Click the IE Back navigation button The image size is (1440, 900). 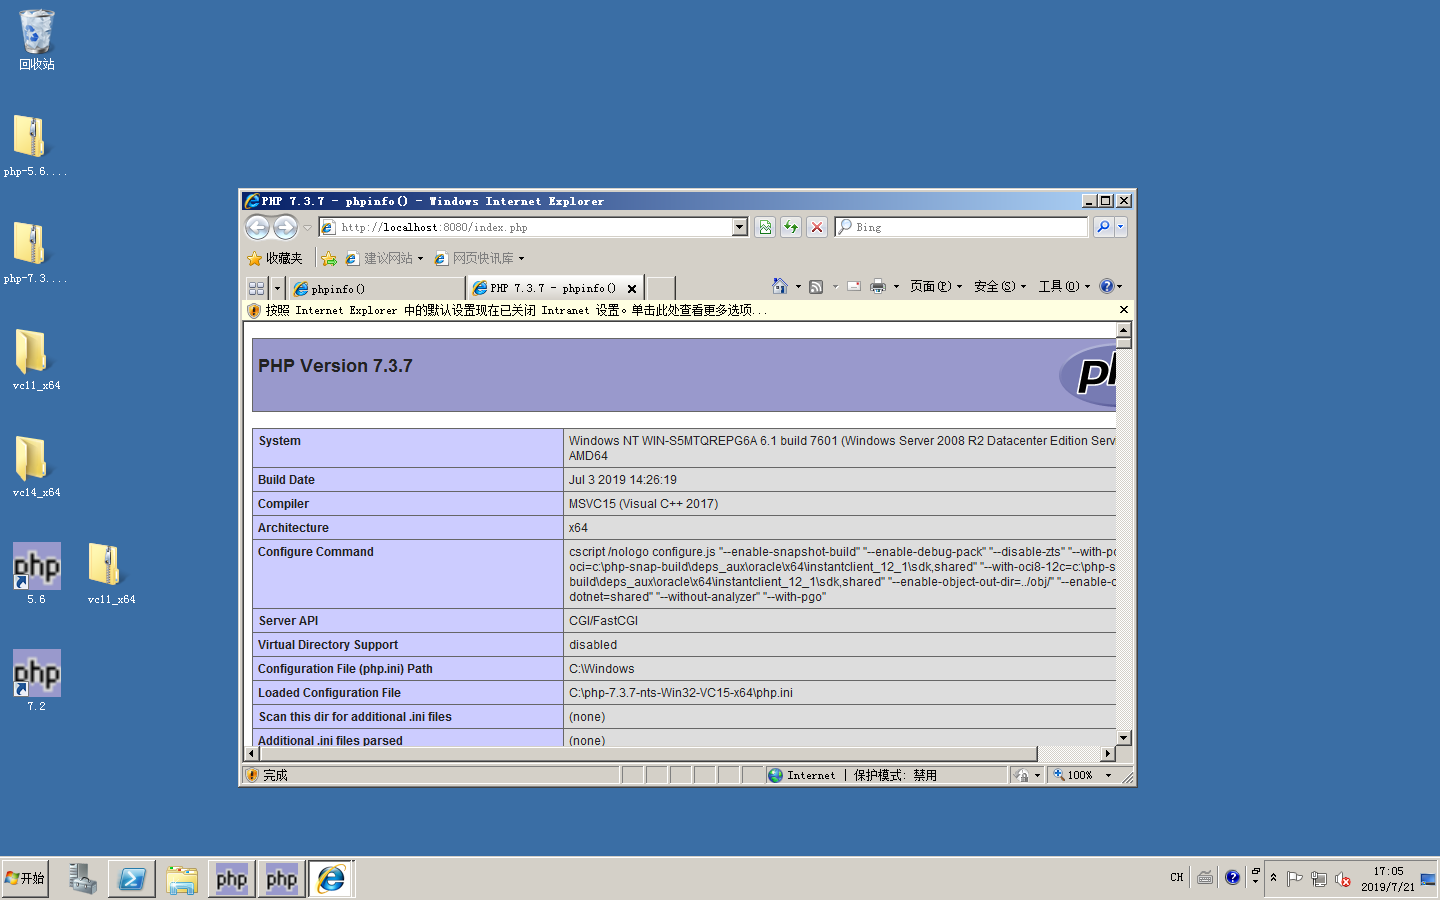(257, 228)
